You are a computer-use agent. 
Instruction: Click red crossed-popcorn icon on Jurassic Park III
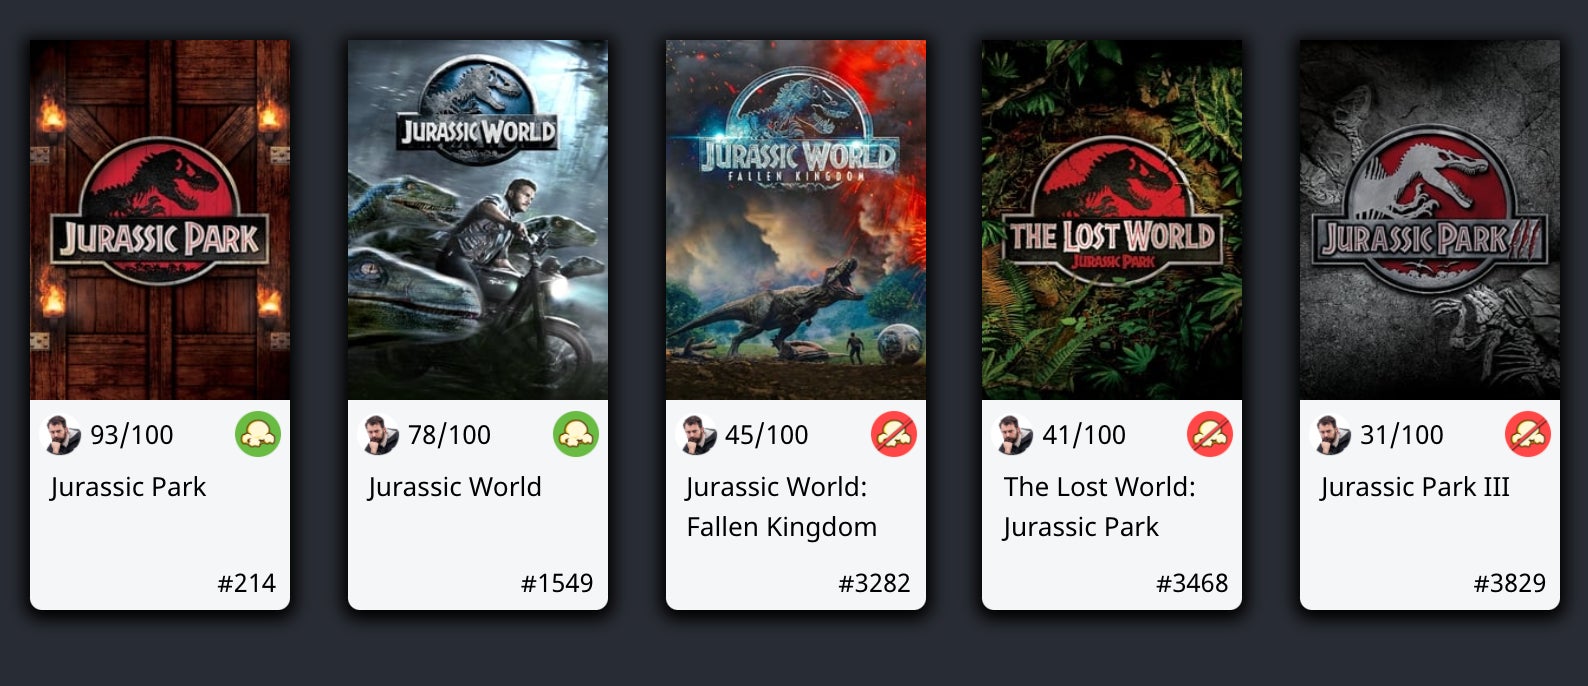tap(1528, 434)
